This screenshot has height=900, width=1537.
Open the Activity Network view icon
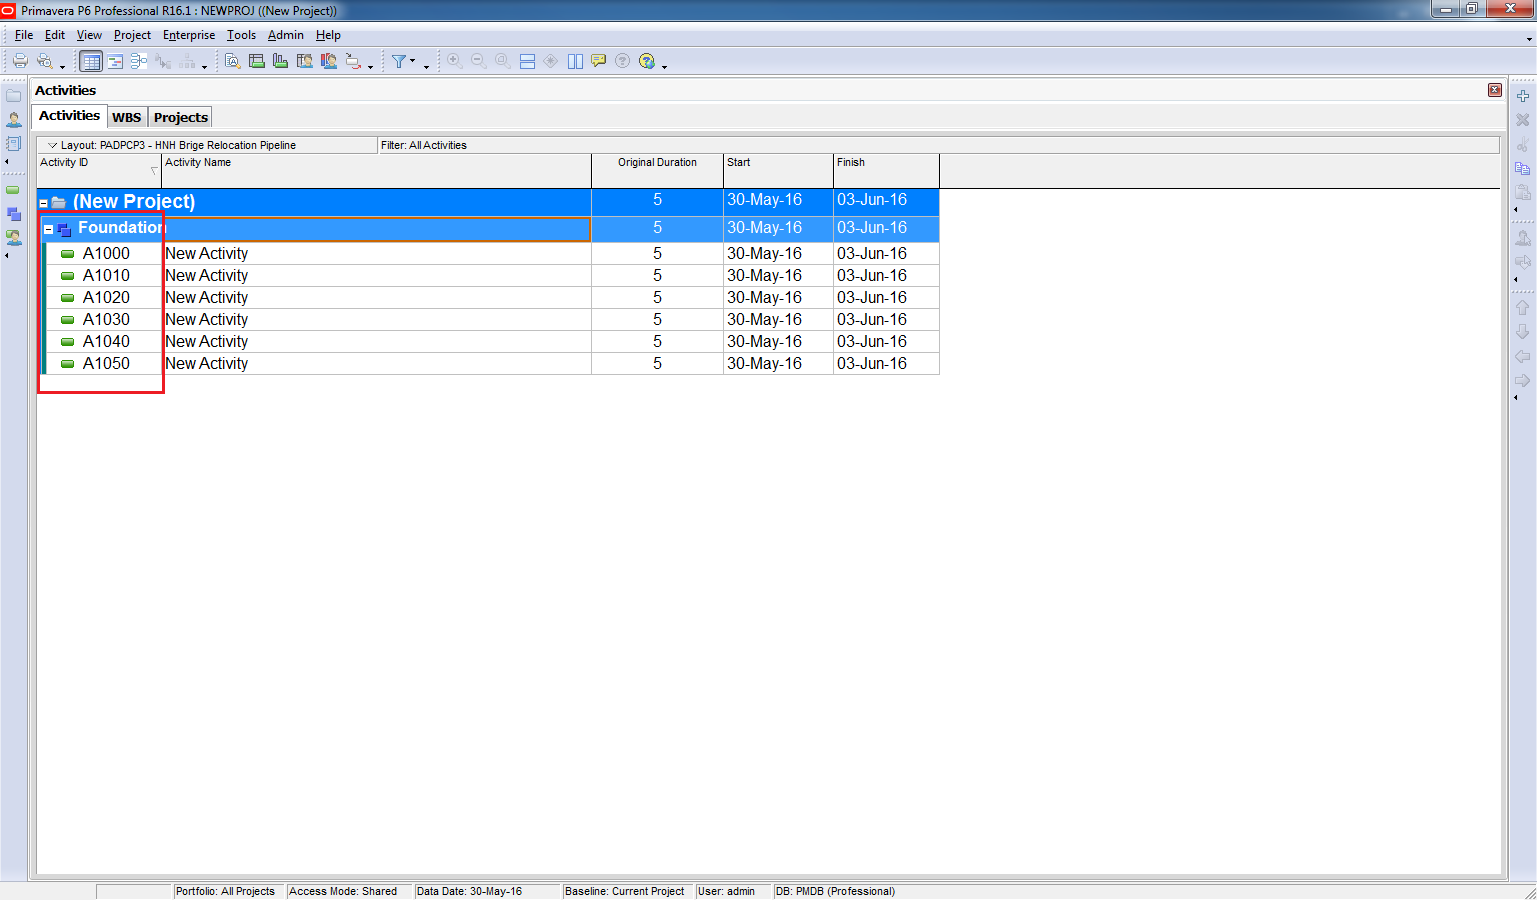point(139,61)
